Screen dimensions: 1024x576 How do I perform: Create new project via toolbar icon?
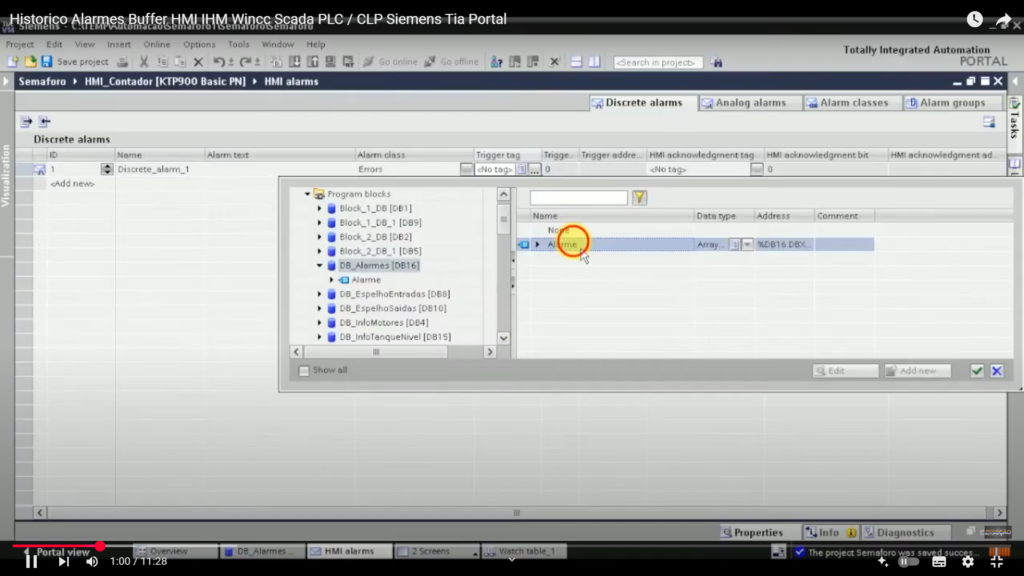pyautogui.click(x=12, y=61)
